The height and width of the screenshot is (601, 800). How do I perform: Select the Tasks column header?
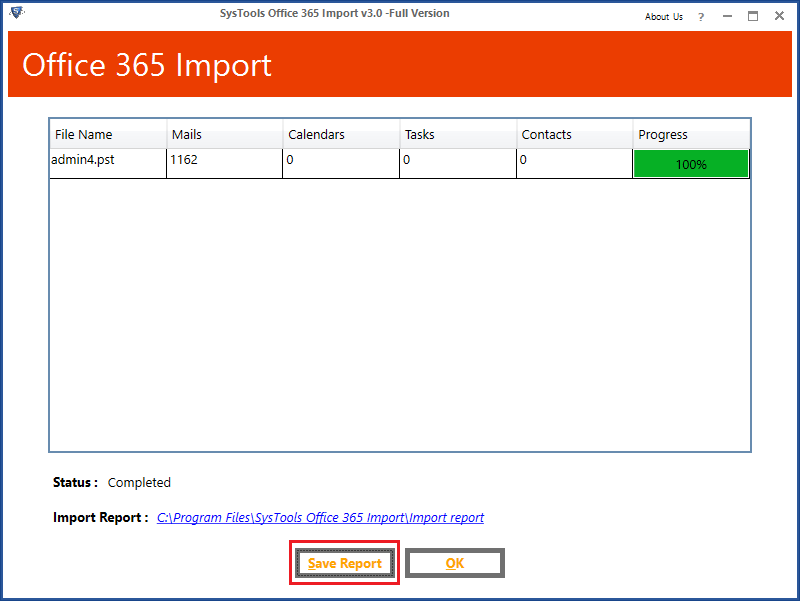click(458, 134)
